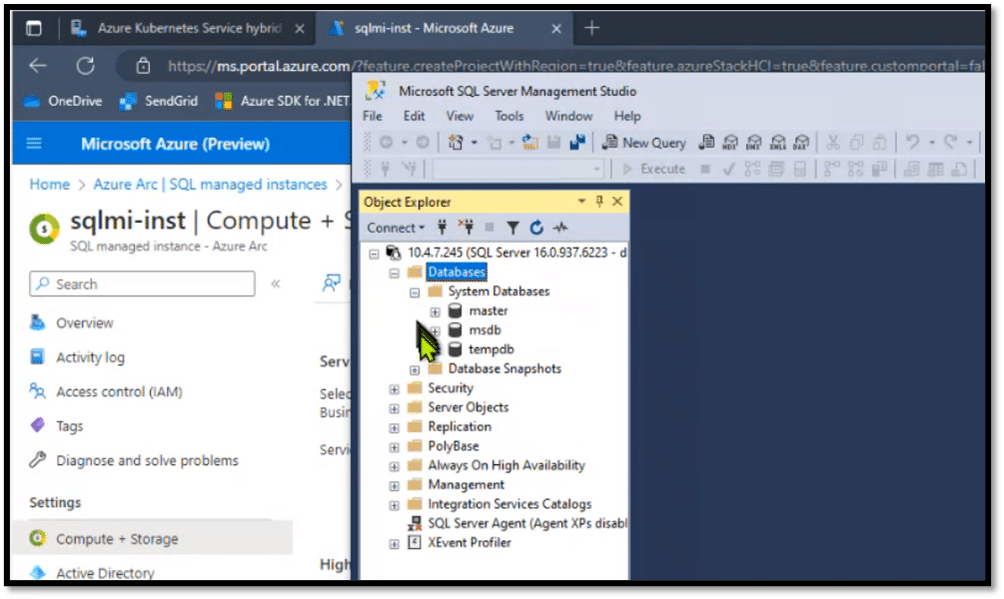Click the Azure resource menu Search field

pos(142,284)
